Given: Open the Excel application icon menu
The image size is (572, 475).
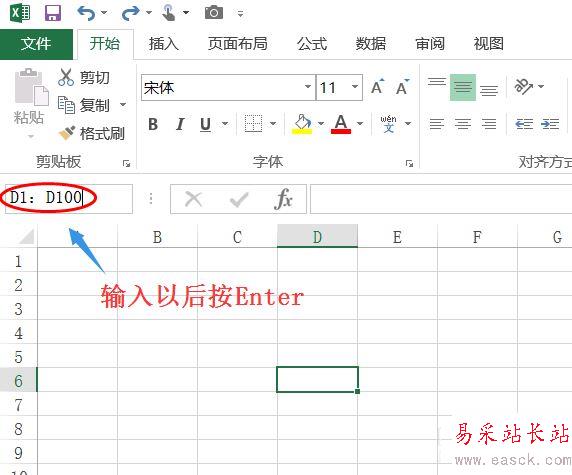Looking at the screenshot, I should click(20, 13).
